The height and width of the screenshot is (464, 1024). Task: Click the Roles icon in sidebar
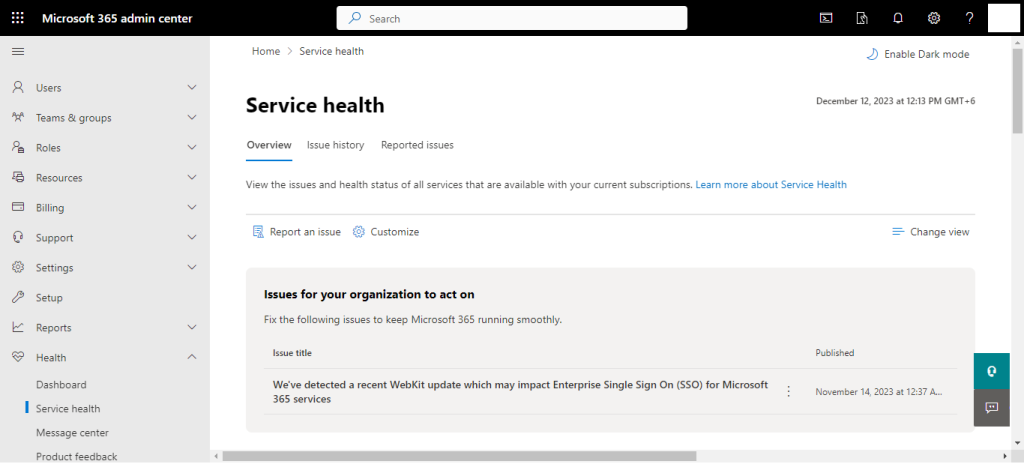pos(18,148)
